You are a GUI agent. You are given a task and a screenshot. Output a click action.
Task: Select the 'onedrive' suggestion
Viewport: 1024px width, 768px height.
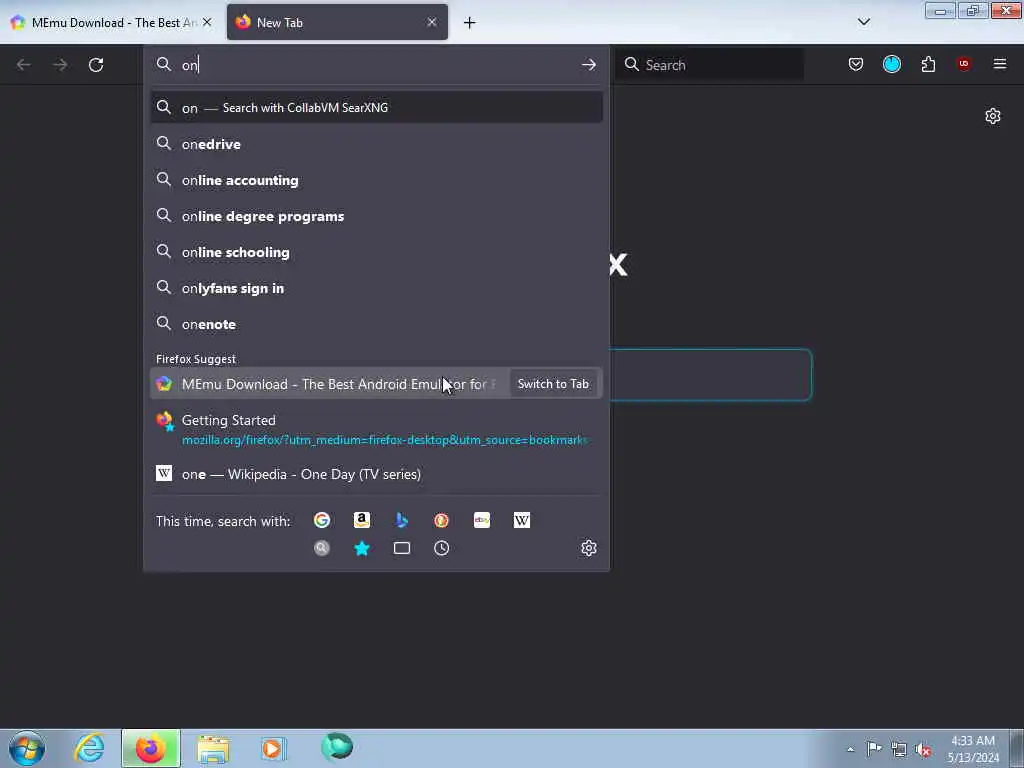(x=377, y=144)
